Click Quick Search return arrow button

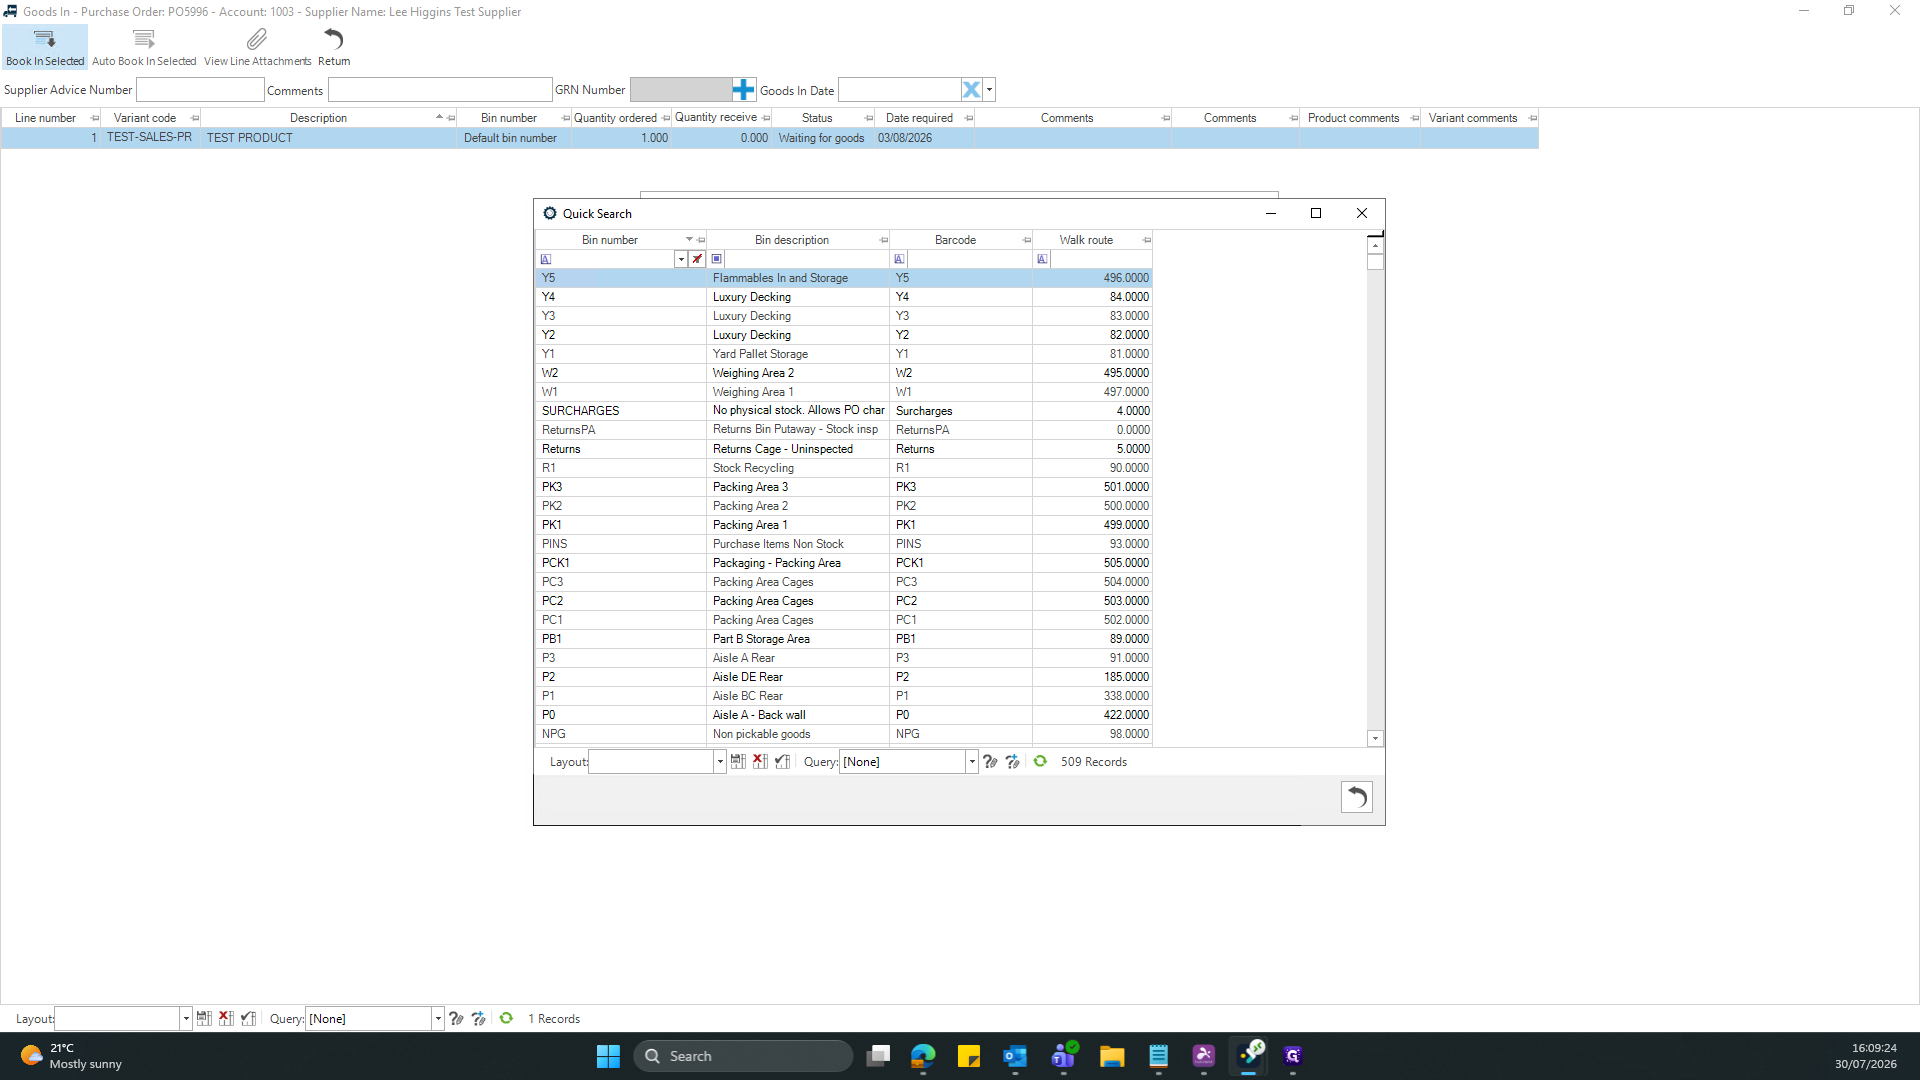[1356, 797]
